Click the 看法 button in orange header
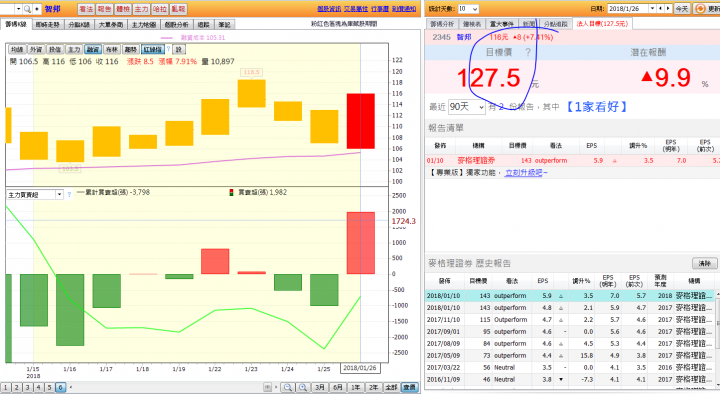This screenshot has width=720, height=394. point(86,9)
